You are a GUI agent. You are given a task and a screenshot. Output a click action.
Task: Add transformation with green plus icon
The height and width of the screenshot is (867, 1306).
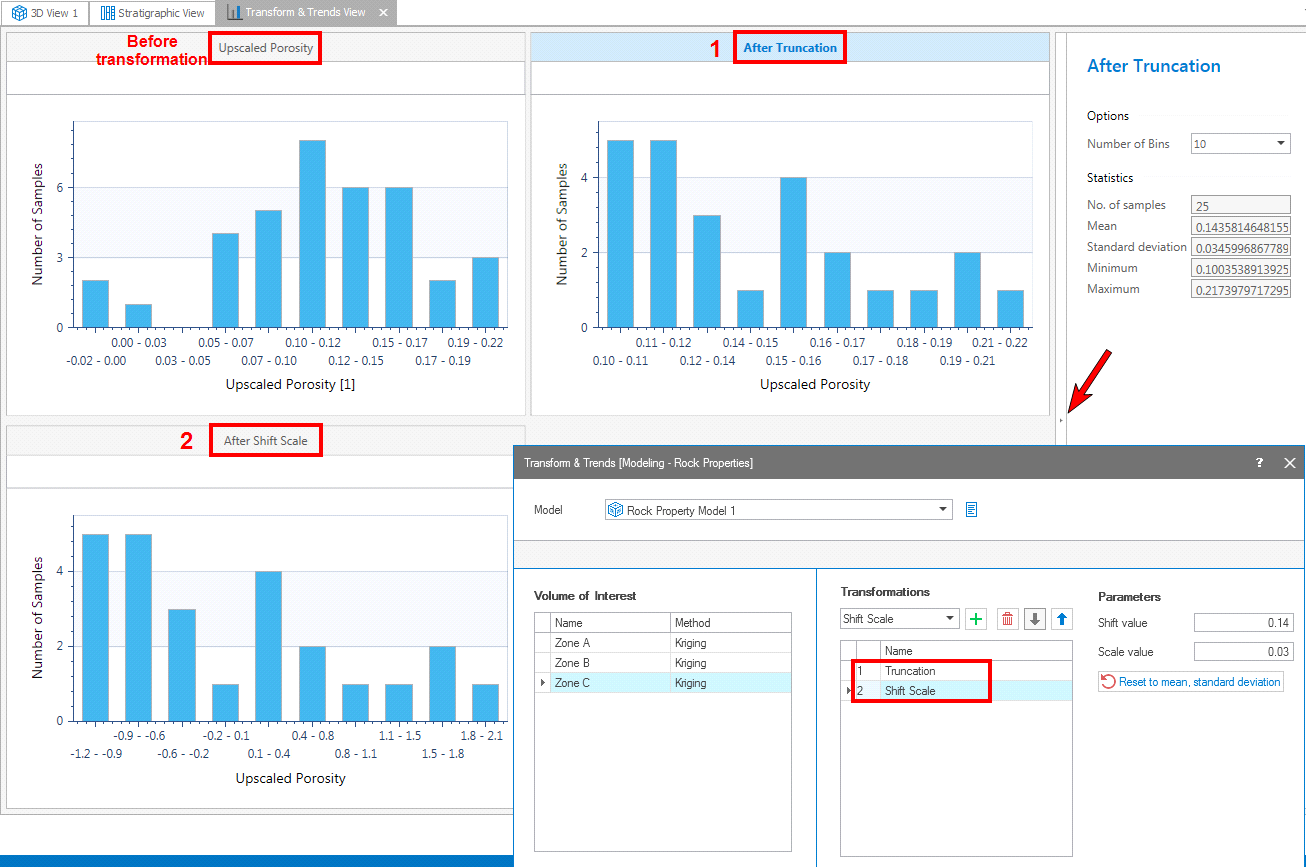(977, 619)
